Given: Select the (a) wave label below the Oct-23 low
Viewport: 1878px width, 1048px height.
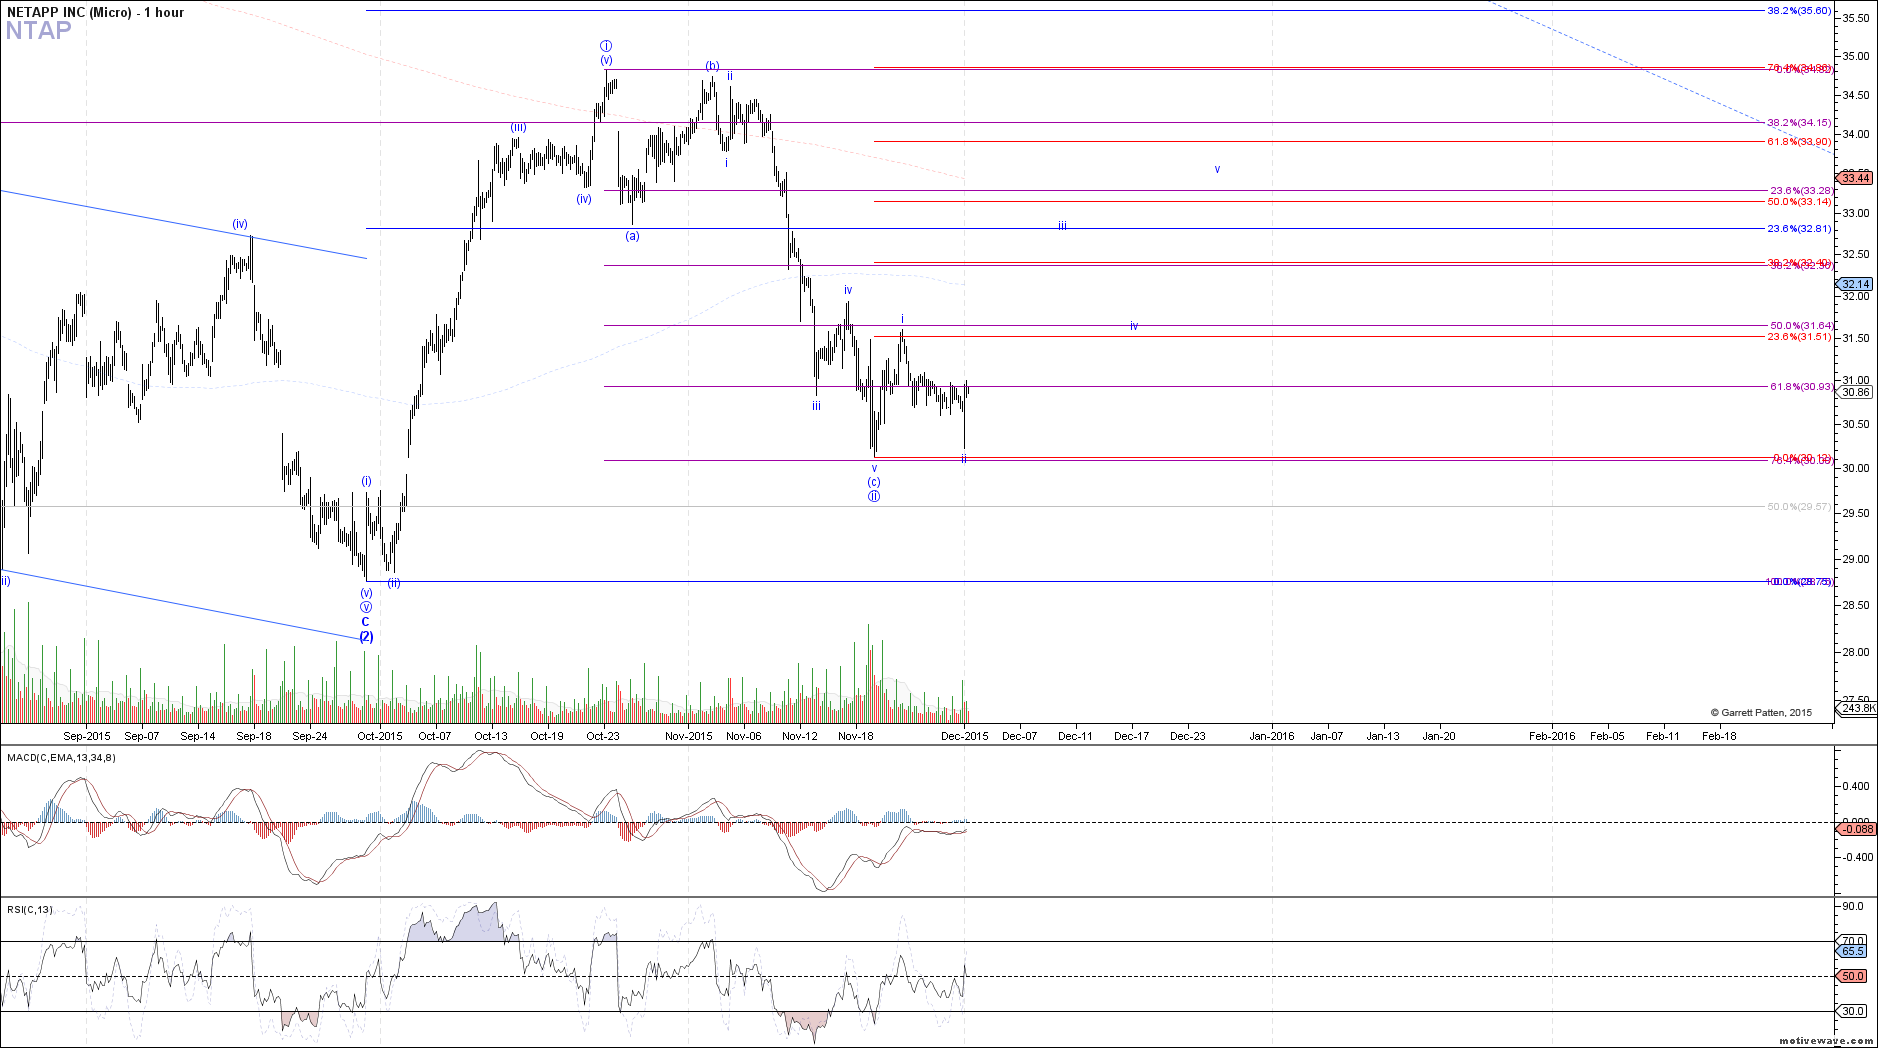Looking at the screenshot, I should 632,236.
